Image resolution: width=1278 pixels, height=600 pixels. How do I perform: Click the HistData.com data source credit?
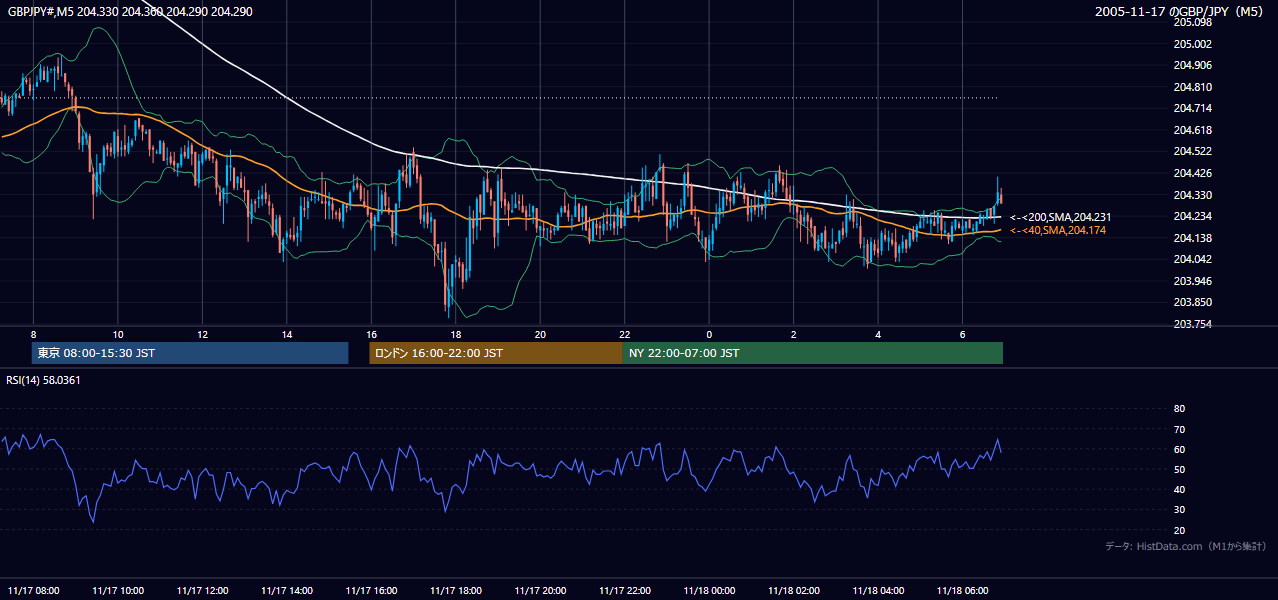pos(1185,546)
